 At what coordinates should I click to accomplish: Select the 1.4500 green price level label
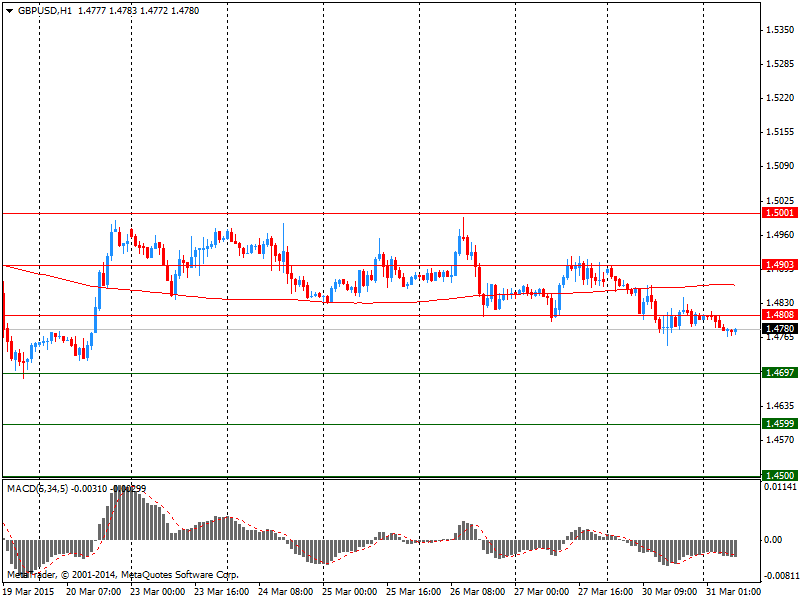point(780,475)
